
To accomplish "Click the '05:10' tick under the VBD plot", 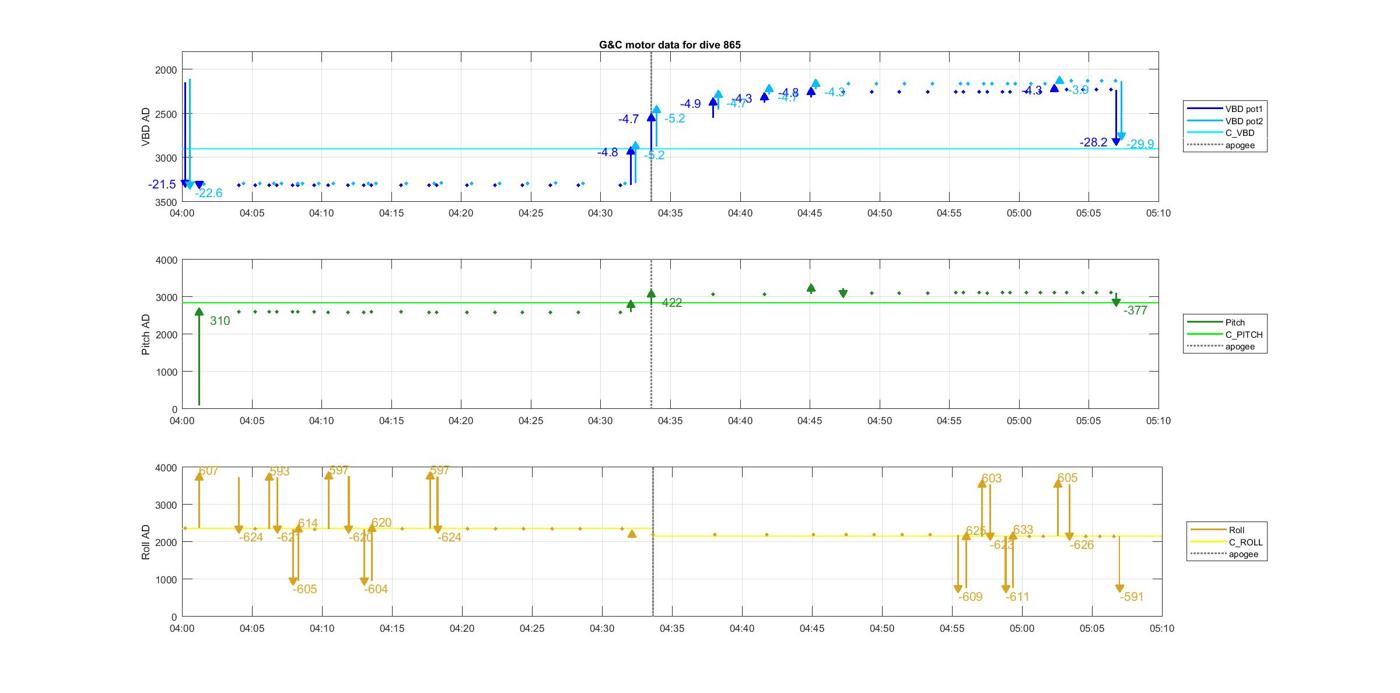I will coord(1158,213).
